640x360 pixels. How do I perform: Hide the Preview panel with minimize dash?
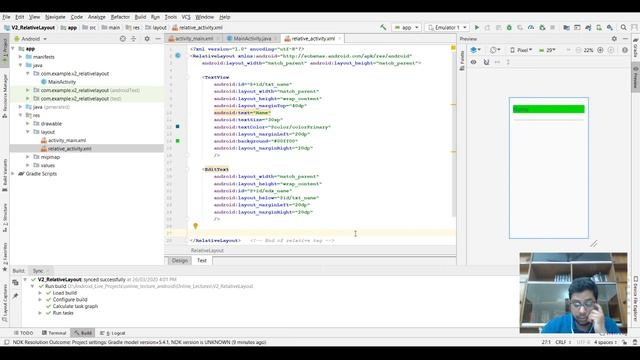tap(625, 39)
